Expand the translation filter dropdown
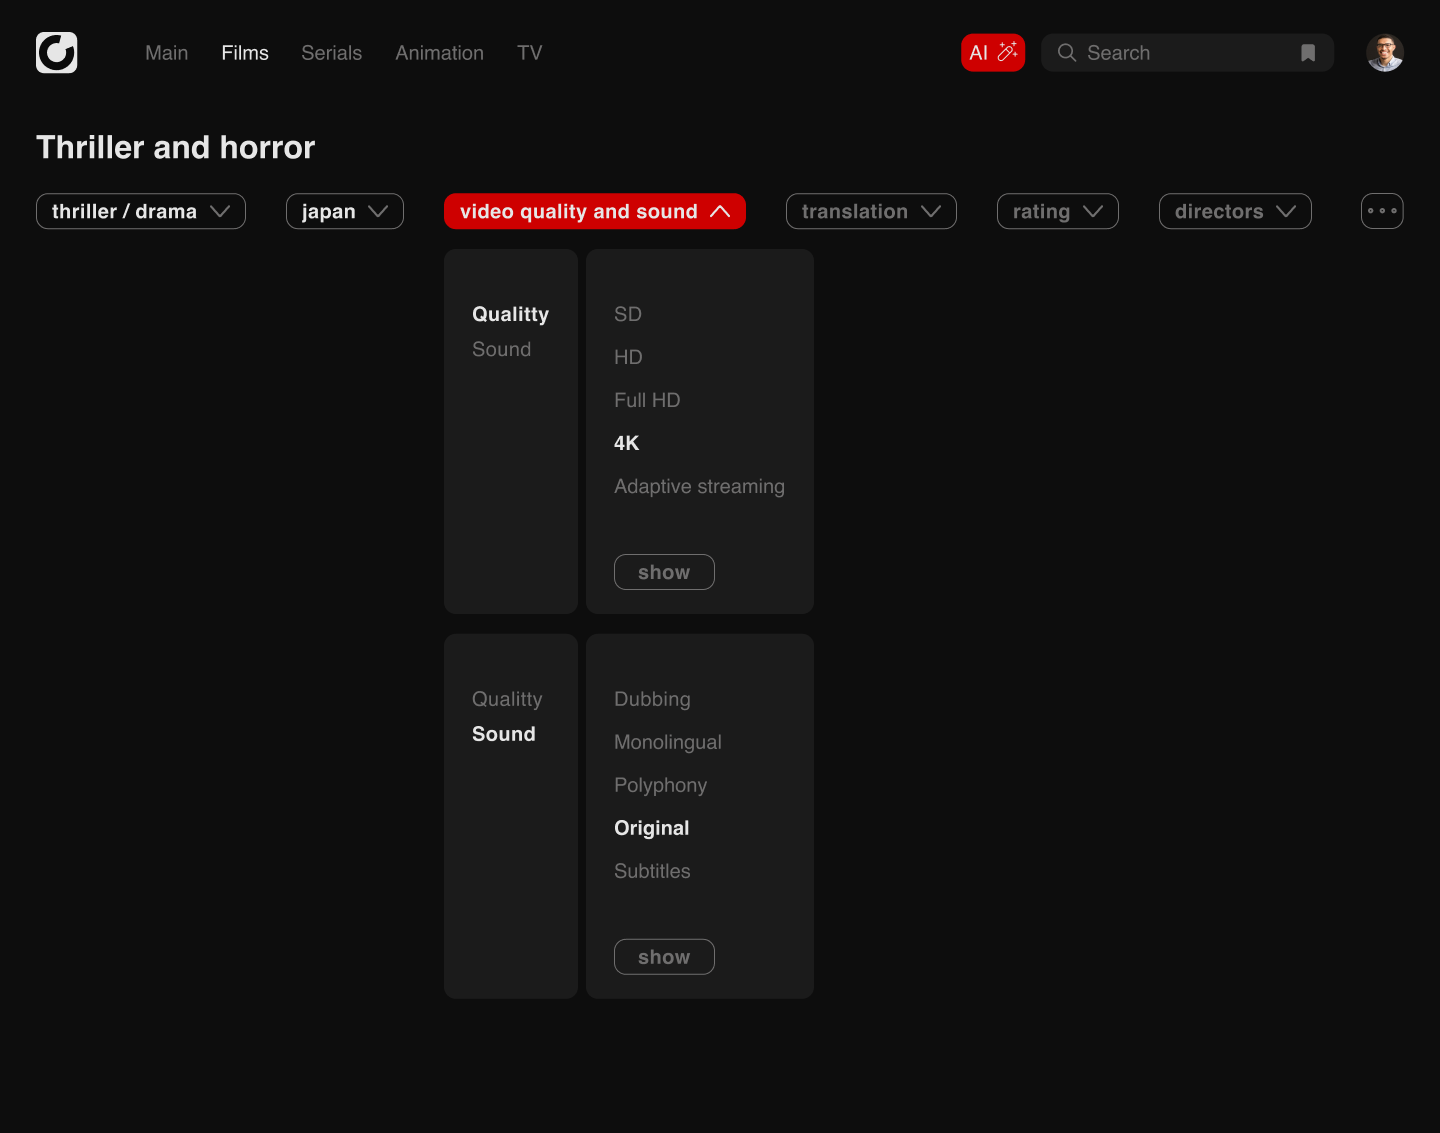 click(870, 211)
